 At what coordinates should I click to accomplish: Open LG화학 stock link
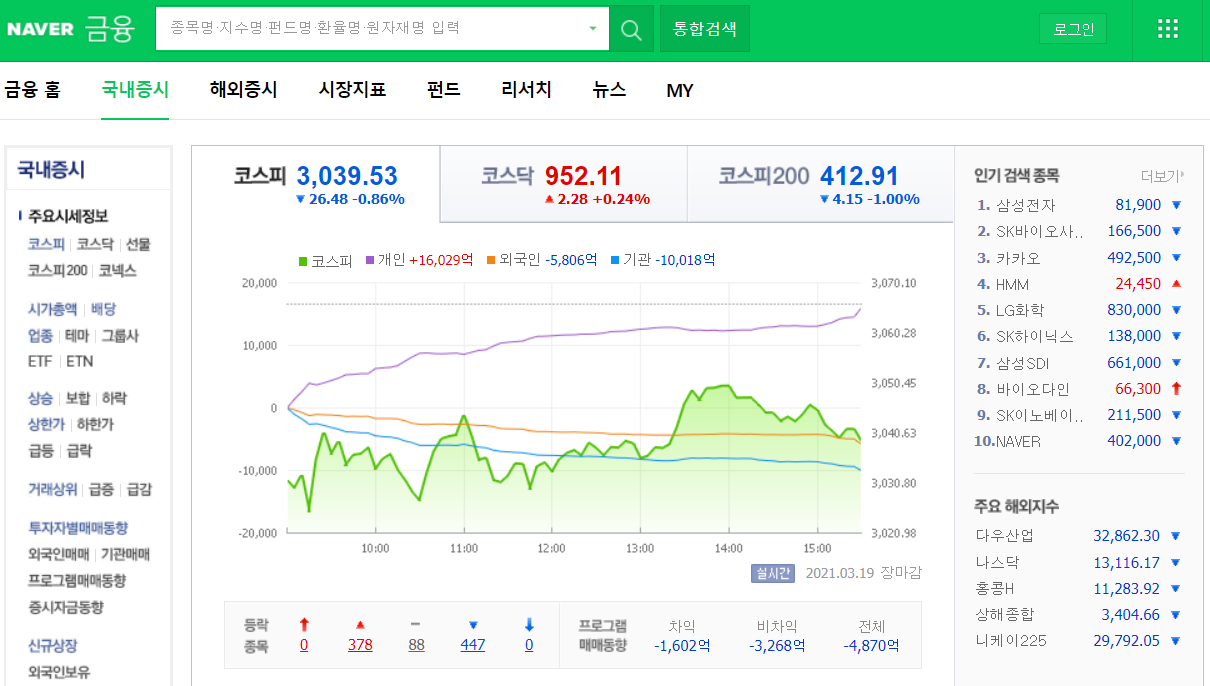[1022, 310]
